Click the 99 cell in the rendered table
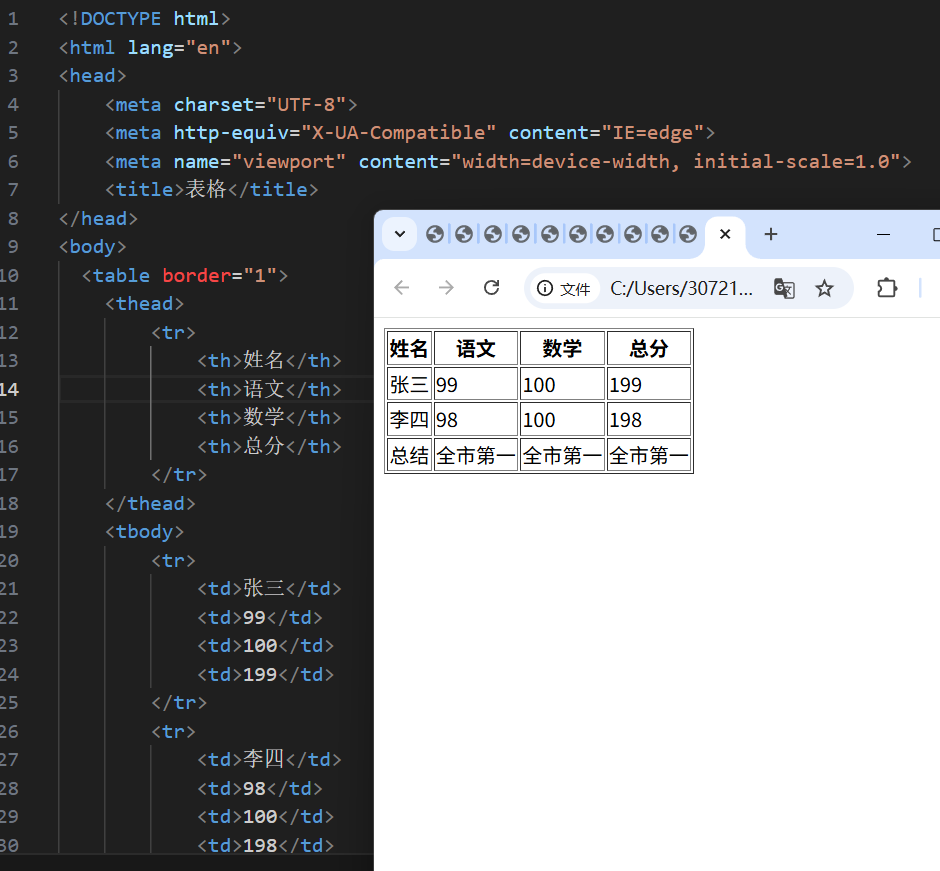The height and width of the screenshot is (871, 940). 475,384
